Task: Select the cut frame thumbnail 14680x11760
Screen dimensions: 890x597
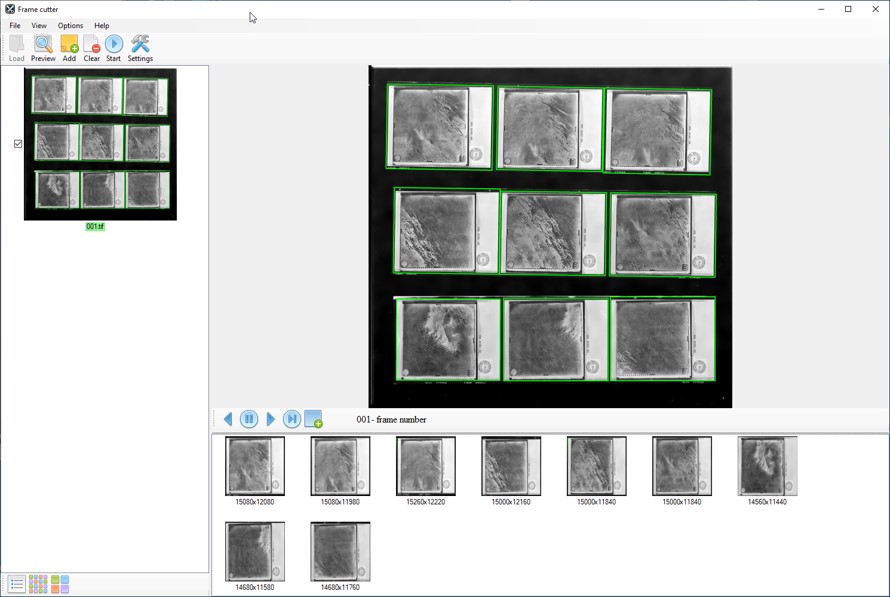Action: pyautogui.click(x=340, y=552)
